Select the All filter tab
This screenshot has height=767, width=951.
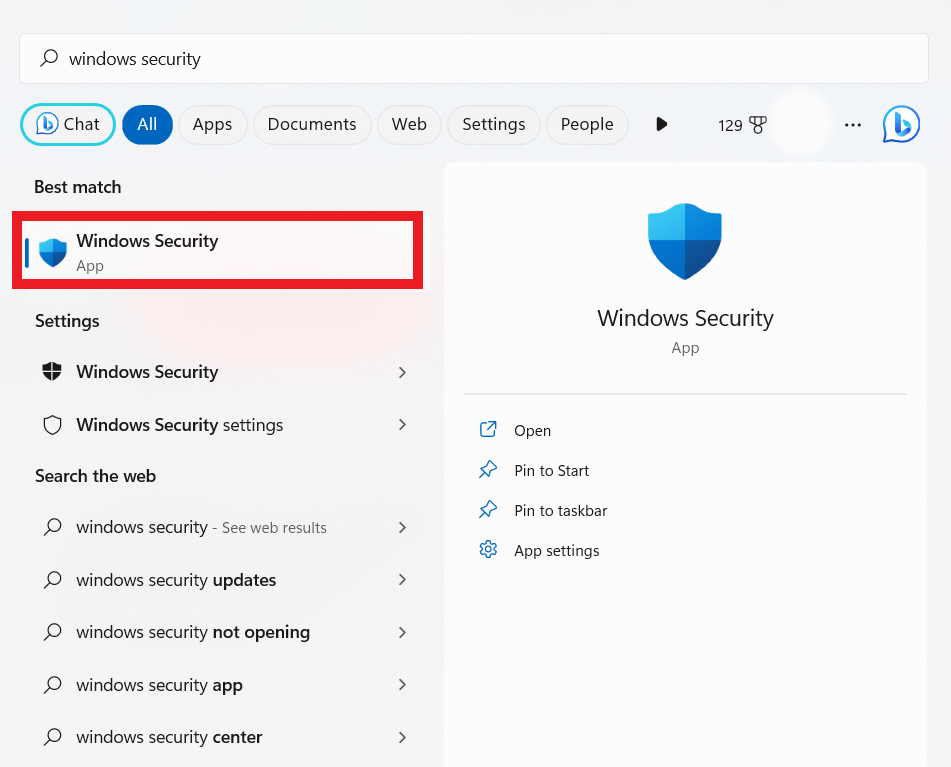pyautogui.click(x=147, y=124)
